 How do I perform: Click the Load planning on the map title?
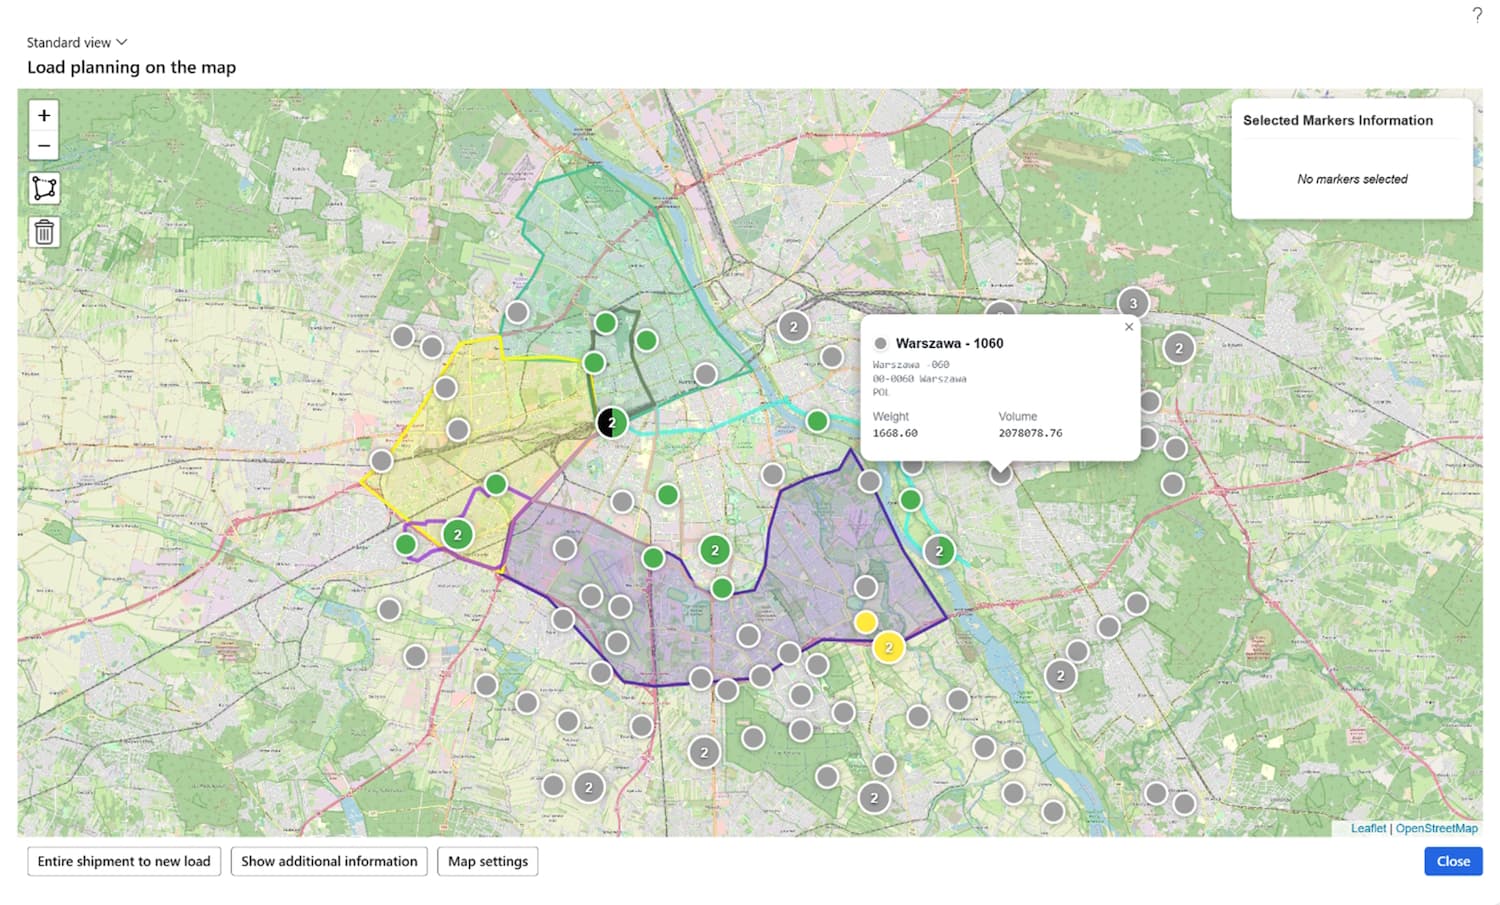pos(131,67)
